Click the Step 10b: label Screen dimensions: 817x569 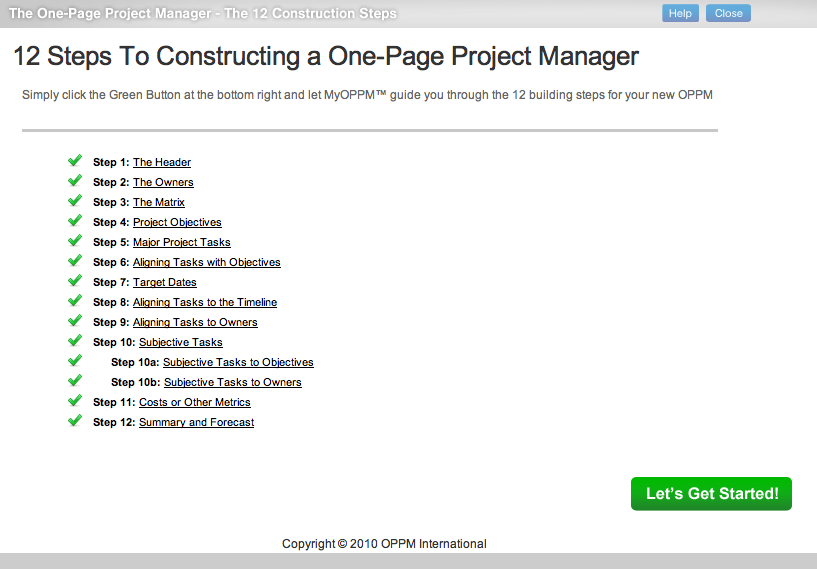135,382
